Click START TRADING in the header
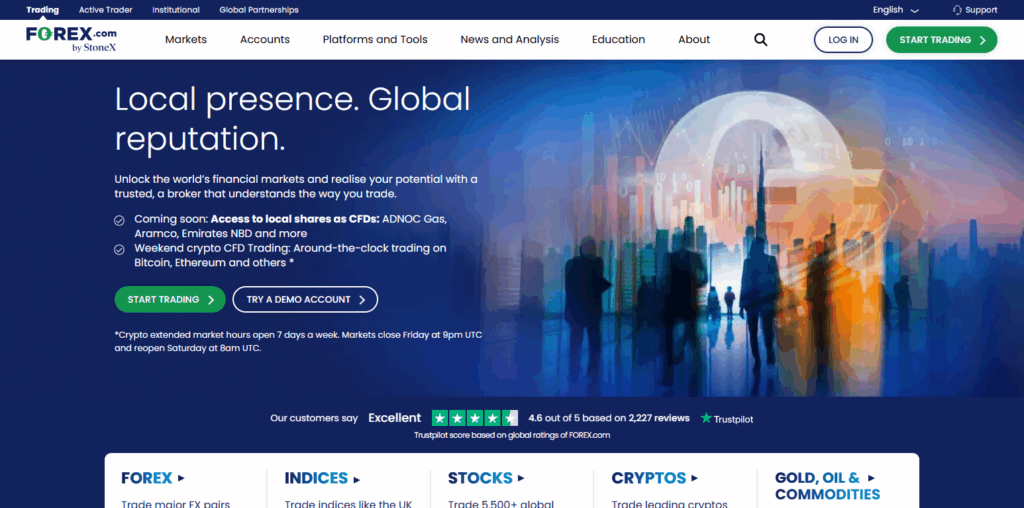 point(942,40)
